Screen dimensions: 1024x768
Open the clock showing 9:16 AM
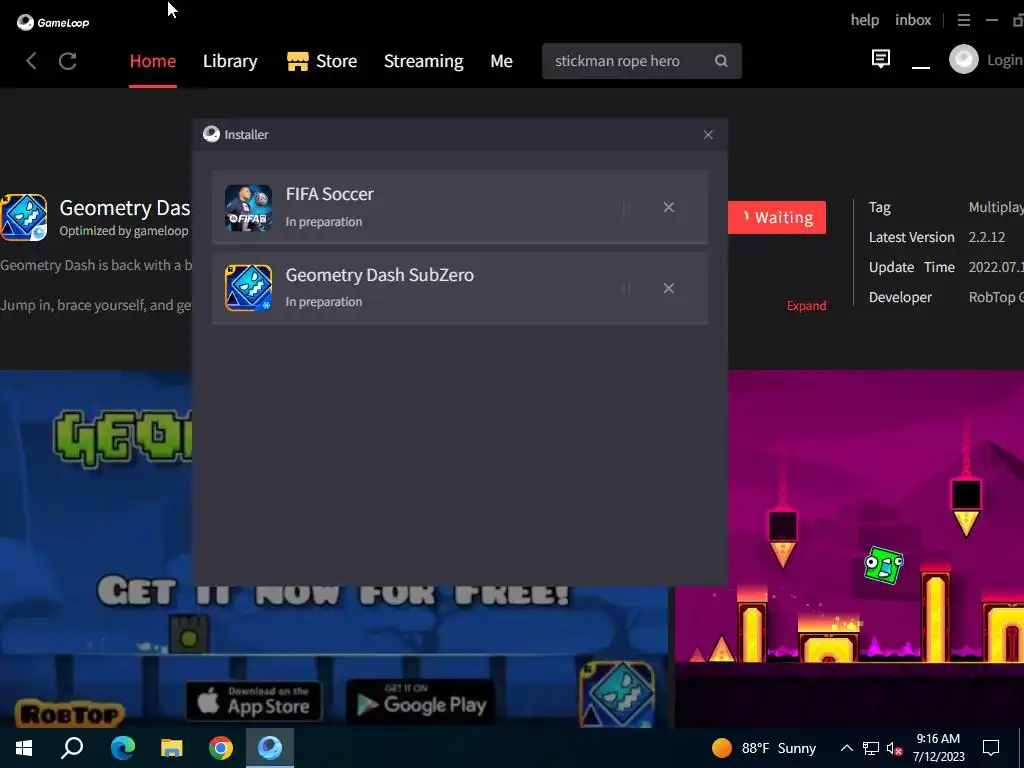click(x=938, y=748)
